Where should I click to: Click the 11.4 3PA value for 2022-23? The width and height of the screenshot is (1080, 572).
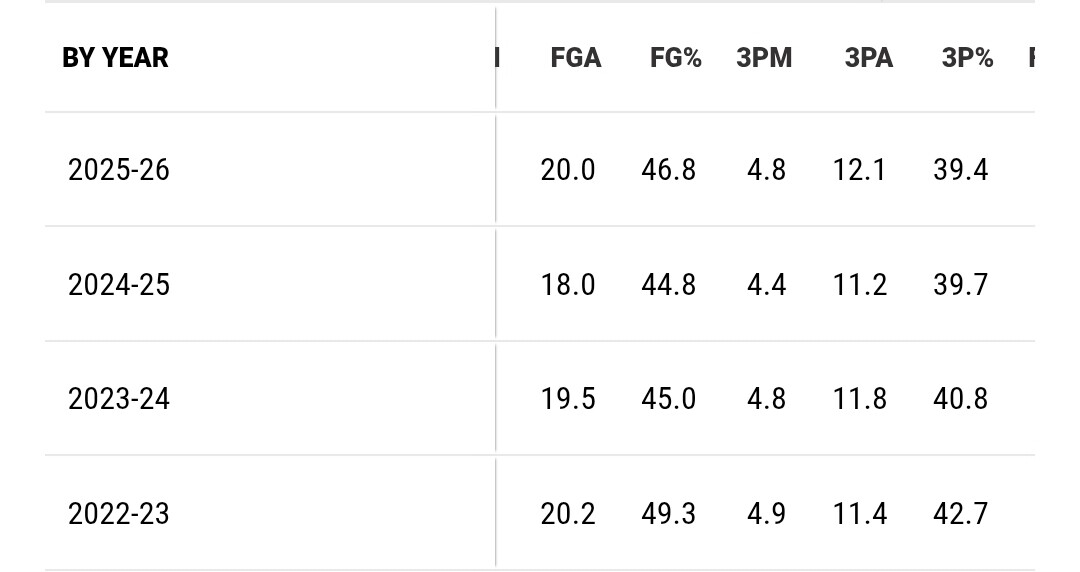pos(859,514)
